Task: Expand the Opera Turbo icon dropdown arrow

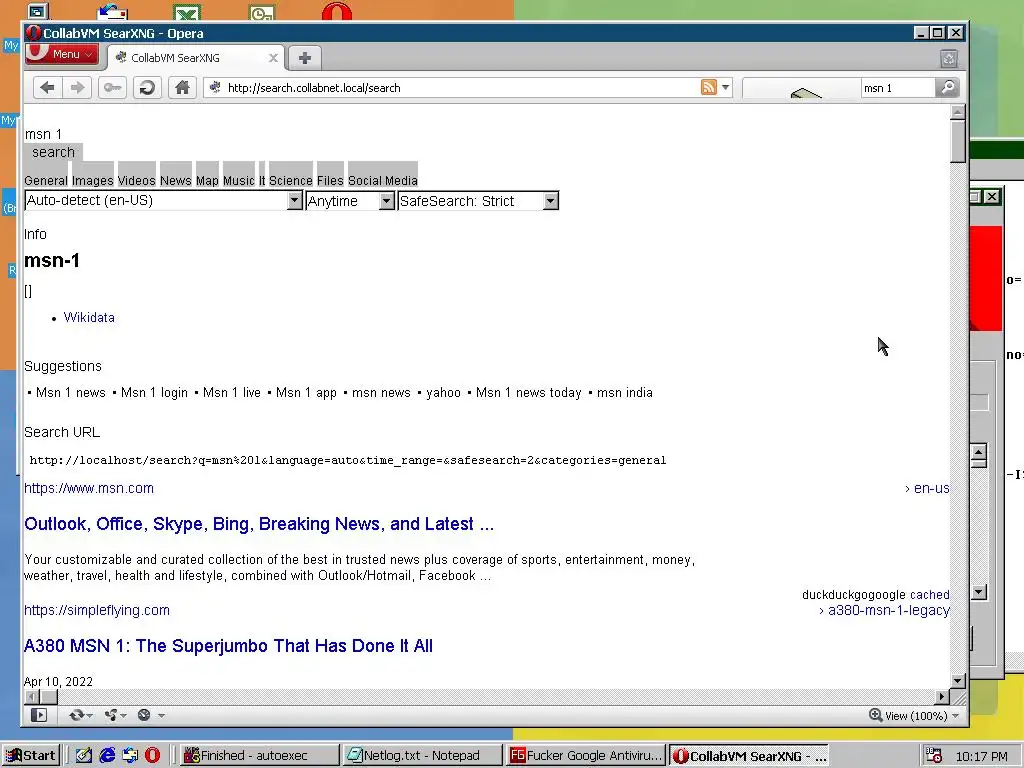Action: [161, 716]
